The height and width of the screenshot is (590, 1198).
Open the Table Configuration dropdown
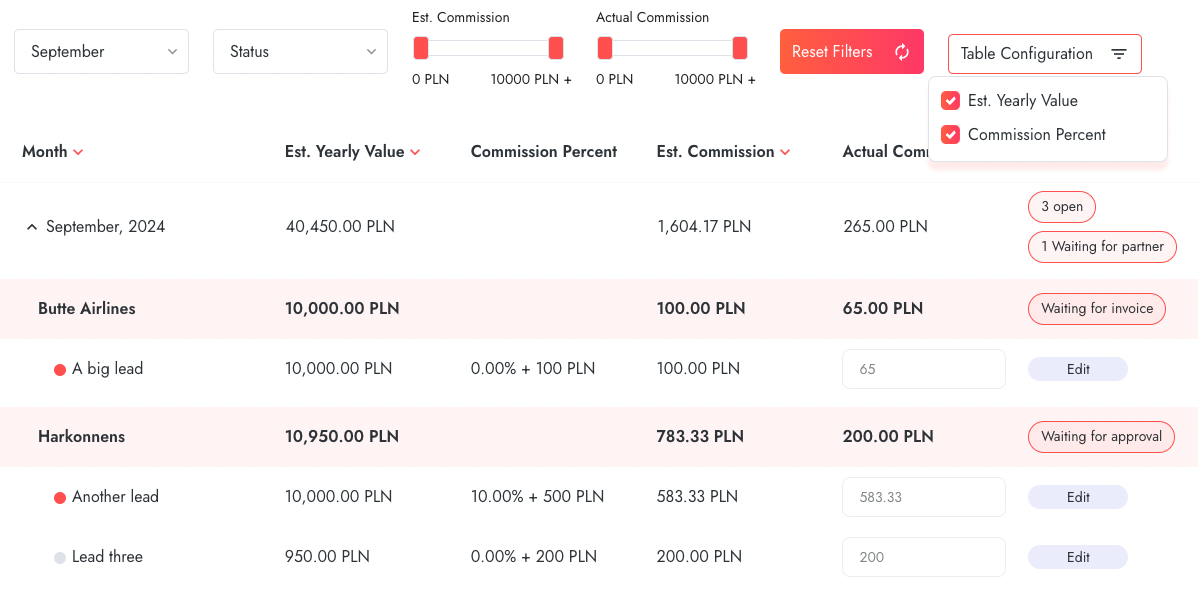coord(1044,53)
